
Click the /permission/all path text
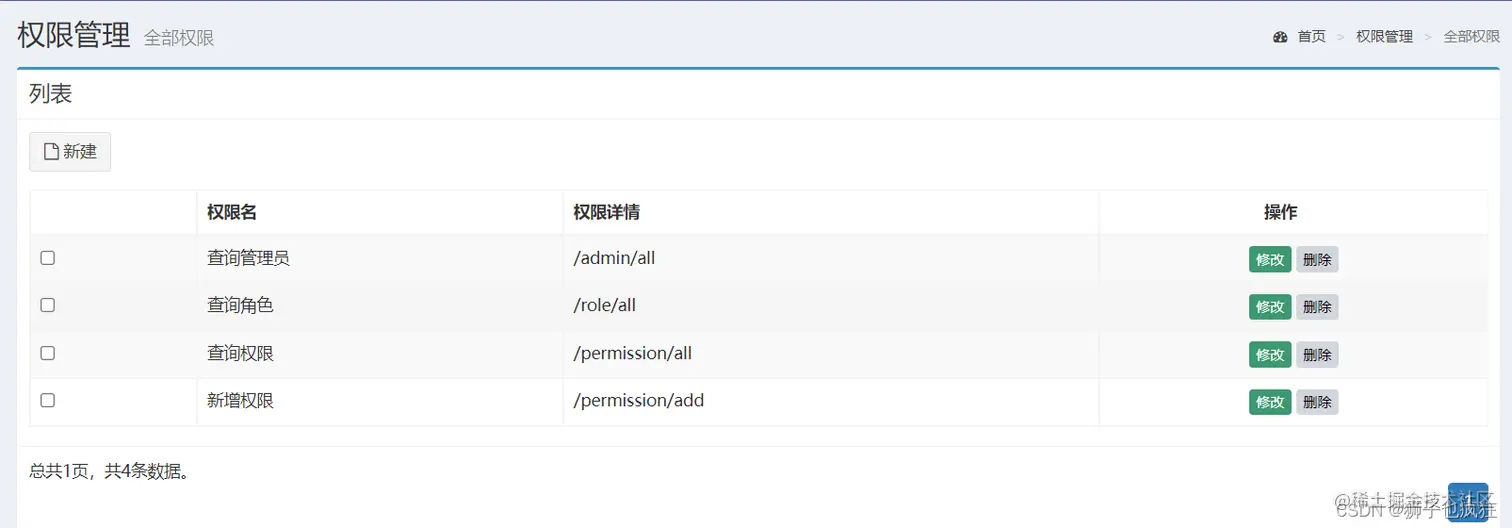(x=633, y=353)
